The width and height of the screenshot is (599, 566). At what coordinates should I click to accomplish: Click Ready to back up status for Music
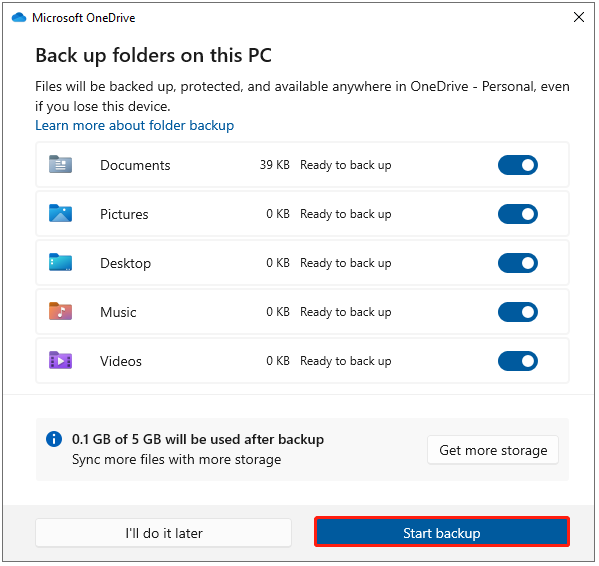[346, 312]
